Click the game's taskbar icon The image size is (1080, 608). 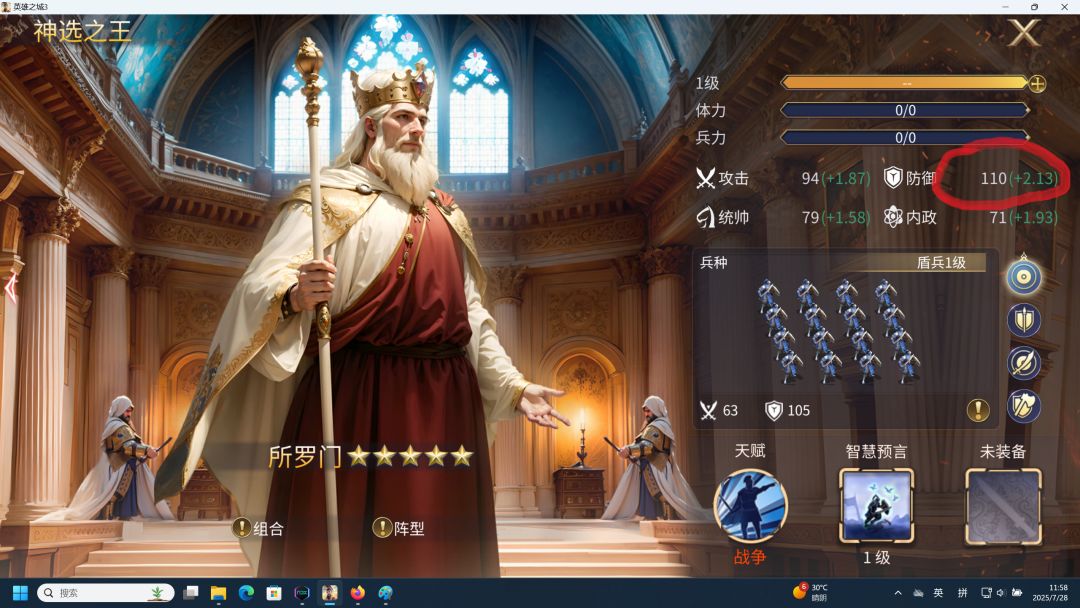click(x=330, y=593)
